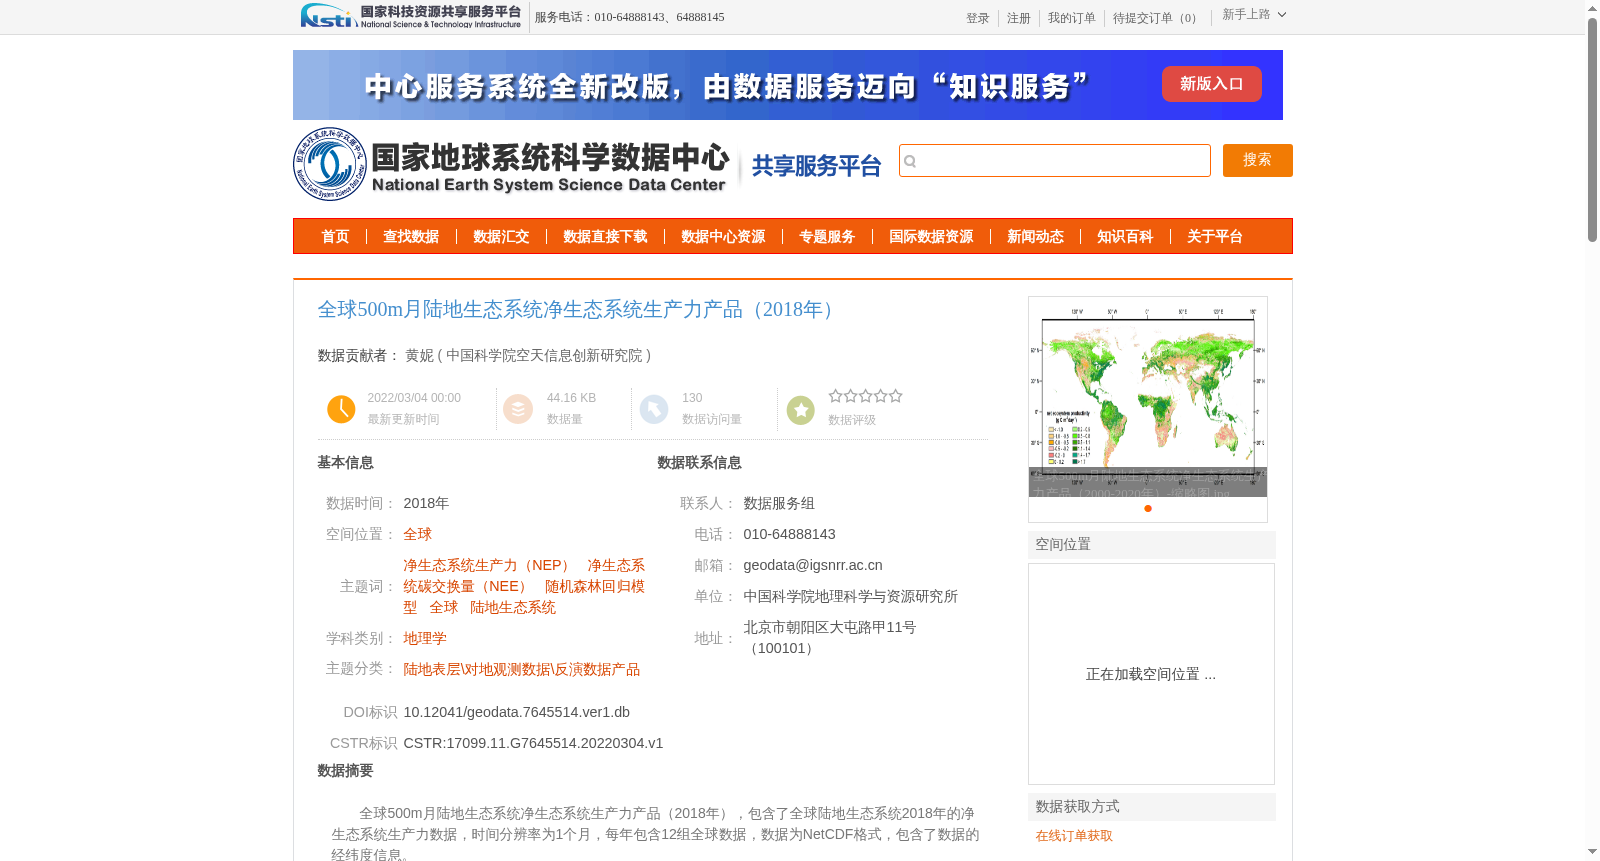Open the global NEP map thumbnail
Viewport: 1600px width, 861px height.
point(1148,397)
